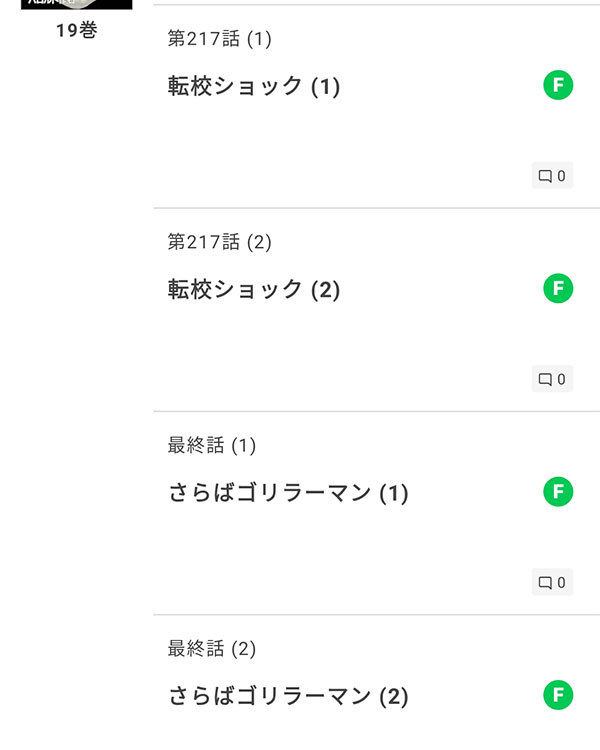Click comment count 0 under さらばゴリラーマン (1)
600x750 pixels.
[561, 583]
